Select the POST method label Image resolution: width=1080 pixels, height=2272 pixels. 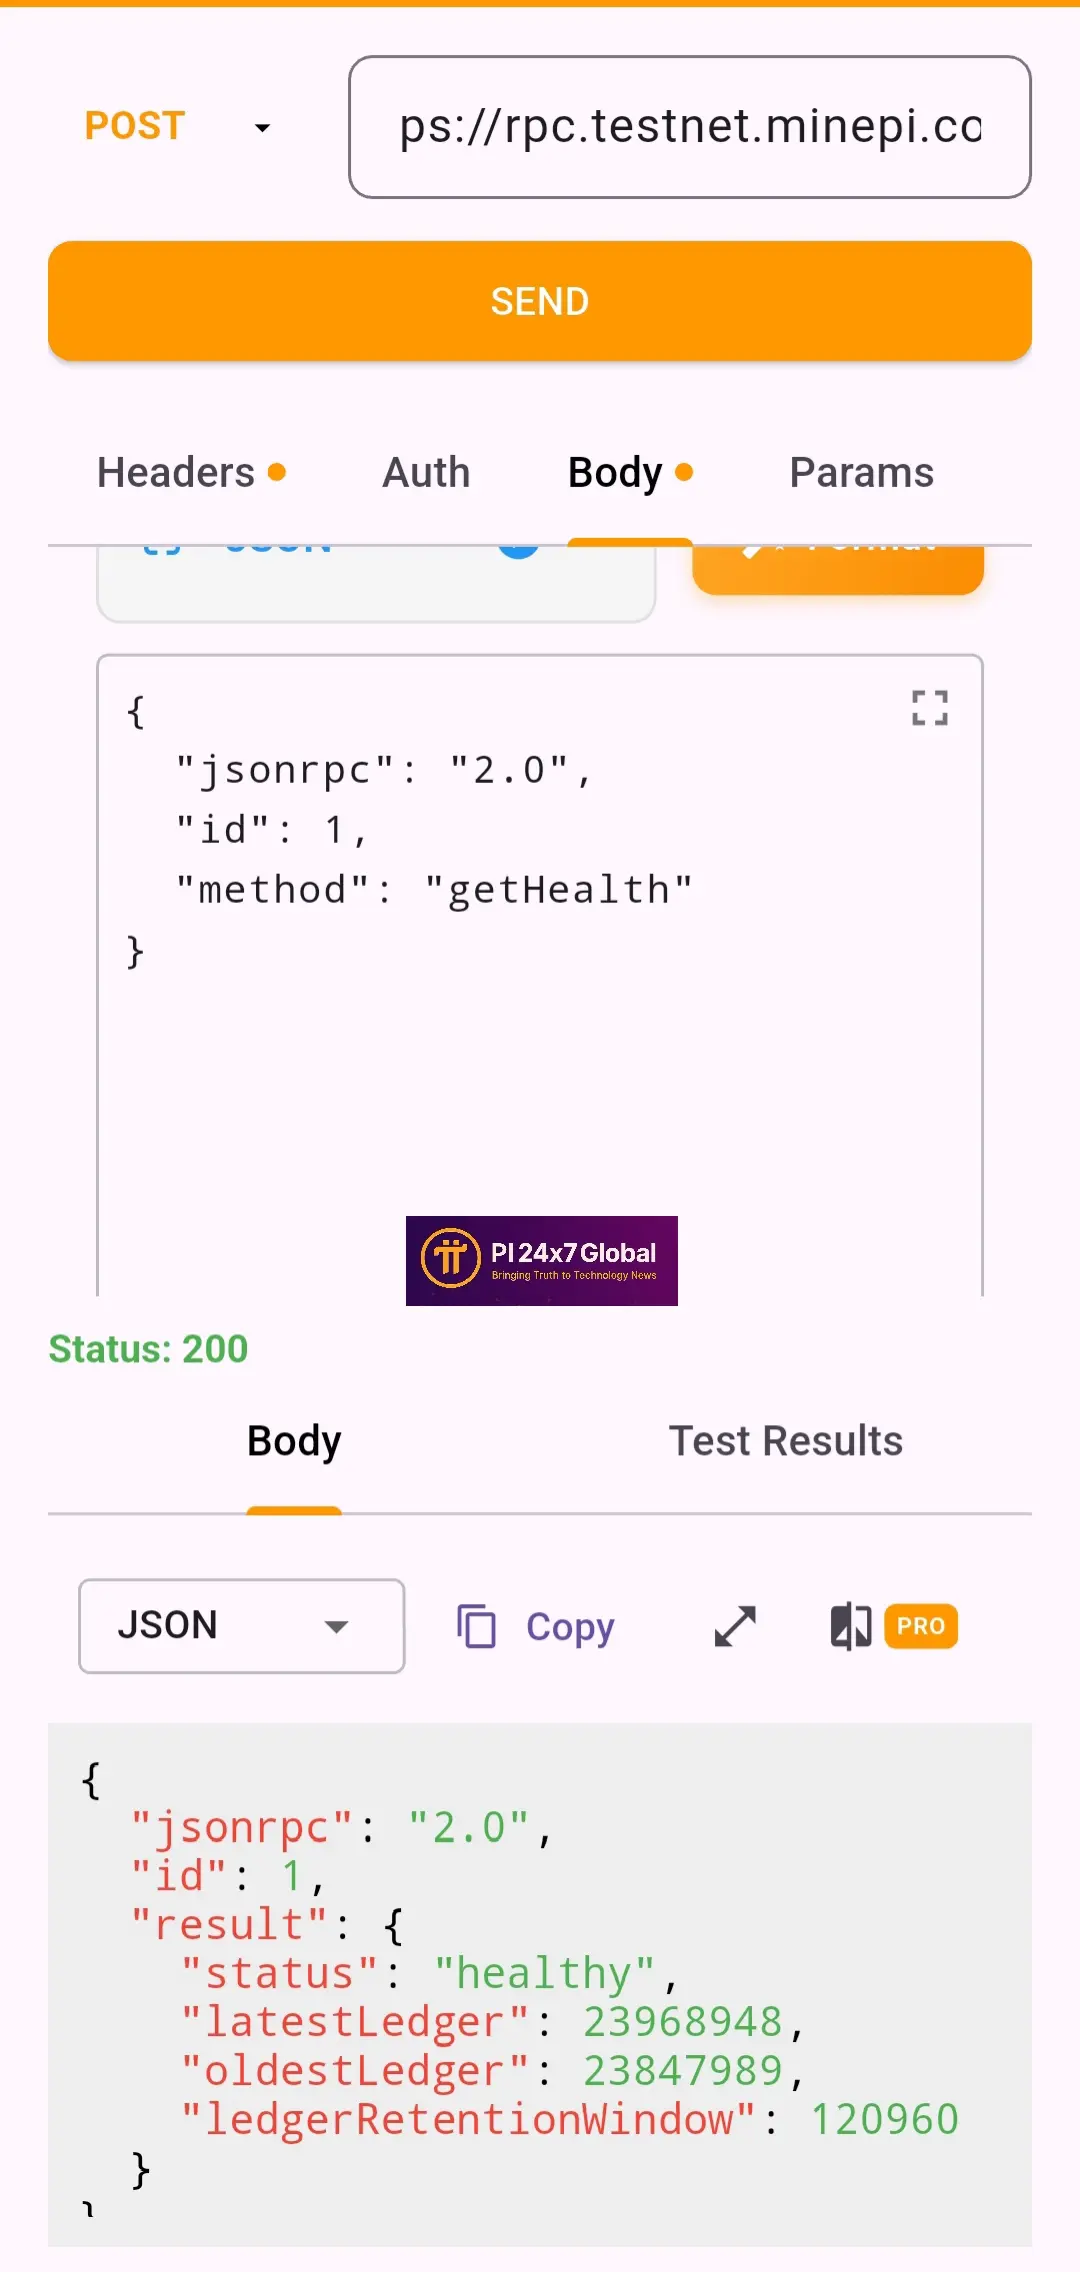tap(135, 126)
